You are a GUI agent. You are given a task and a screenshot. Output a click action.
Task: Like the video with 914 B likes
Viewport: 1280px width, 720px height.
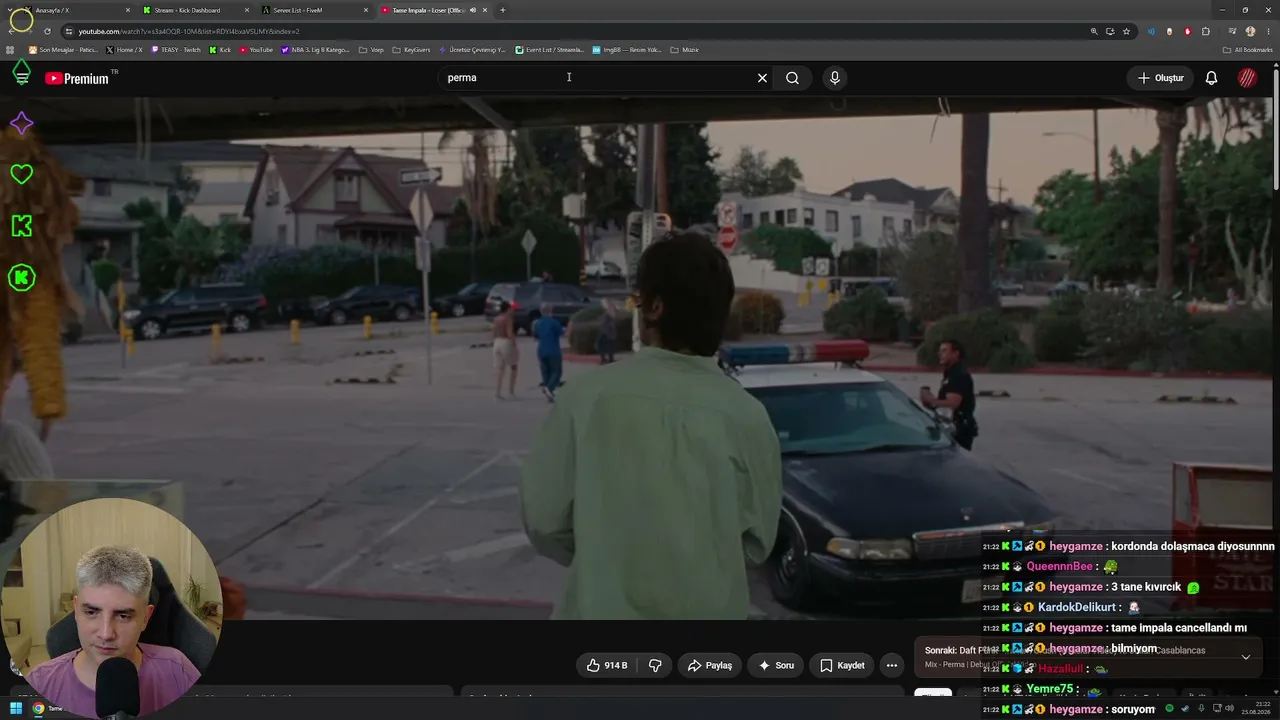(x=607, y=665)
